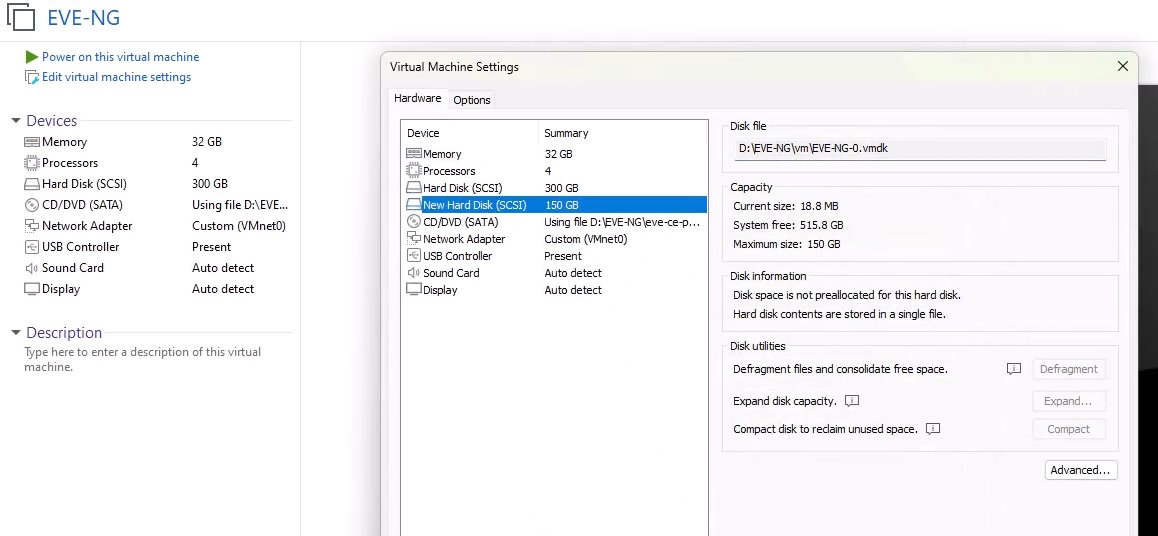1158x536 pixels.
Task: Click the Device column header
Action: (x=423, y=133)
